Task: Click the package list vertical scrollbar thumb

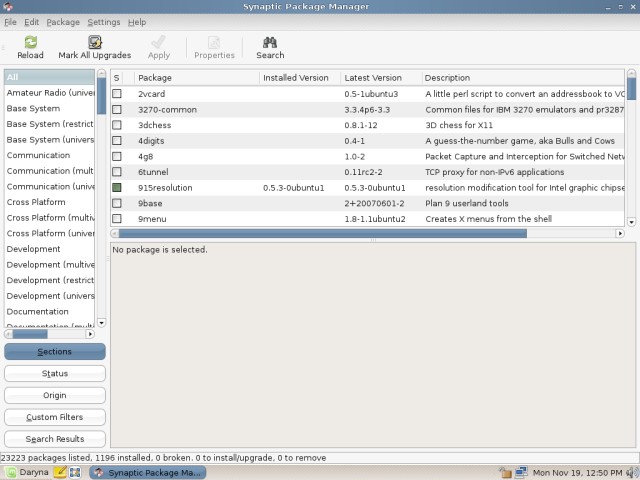Action: (x=631, y=89)
